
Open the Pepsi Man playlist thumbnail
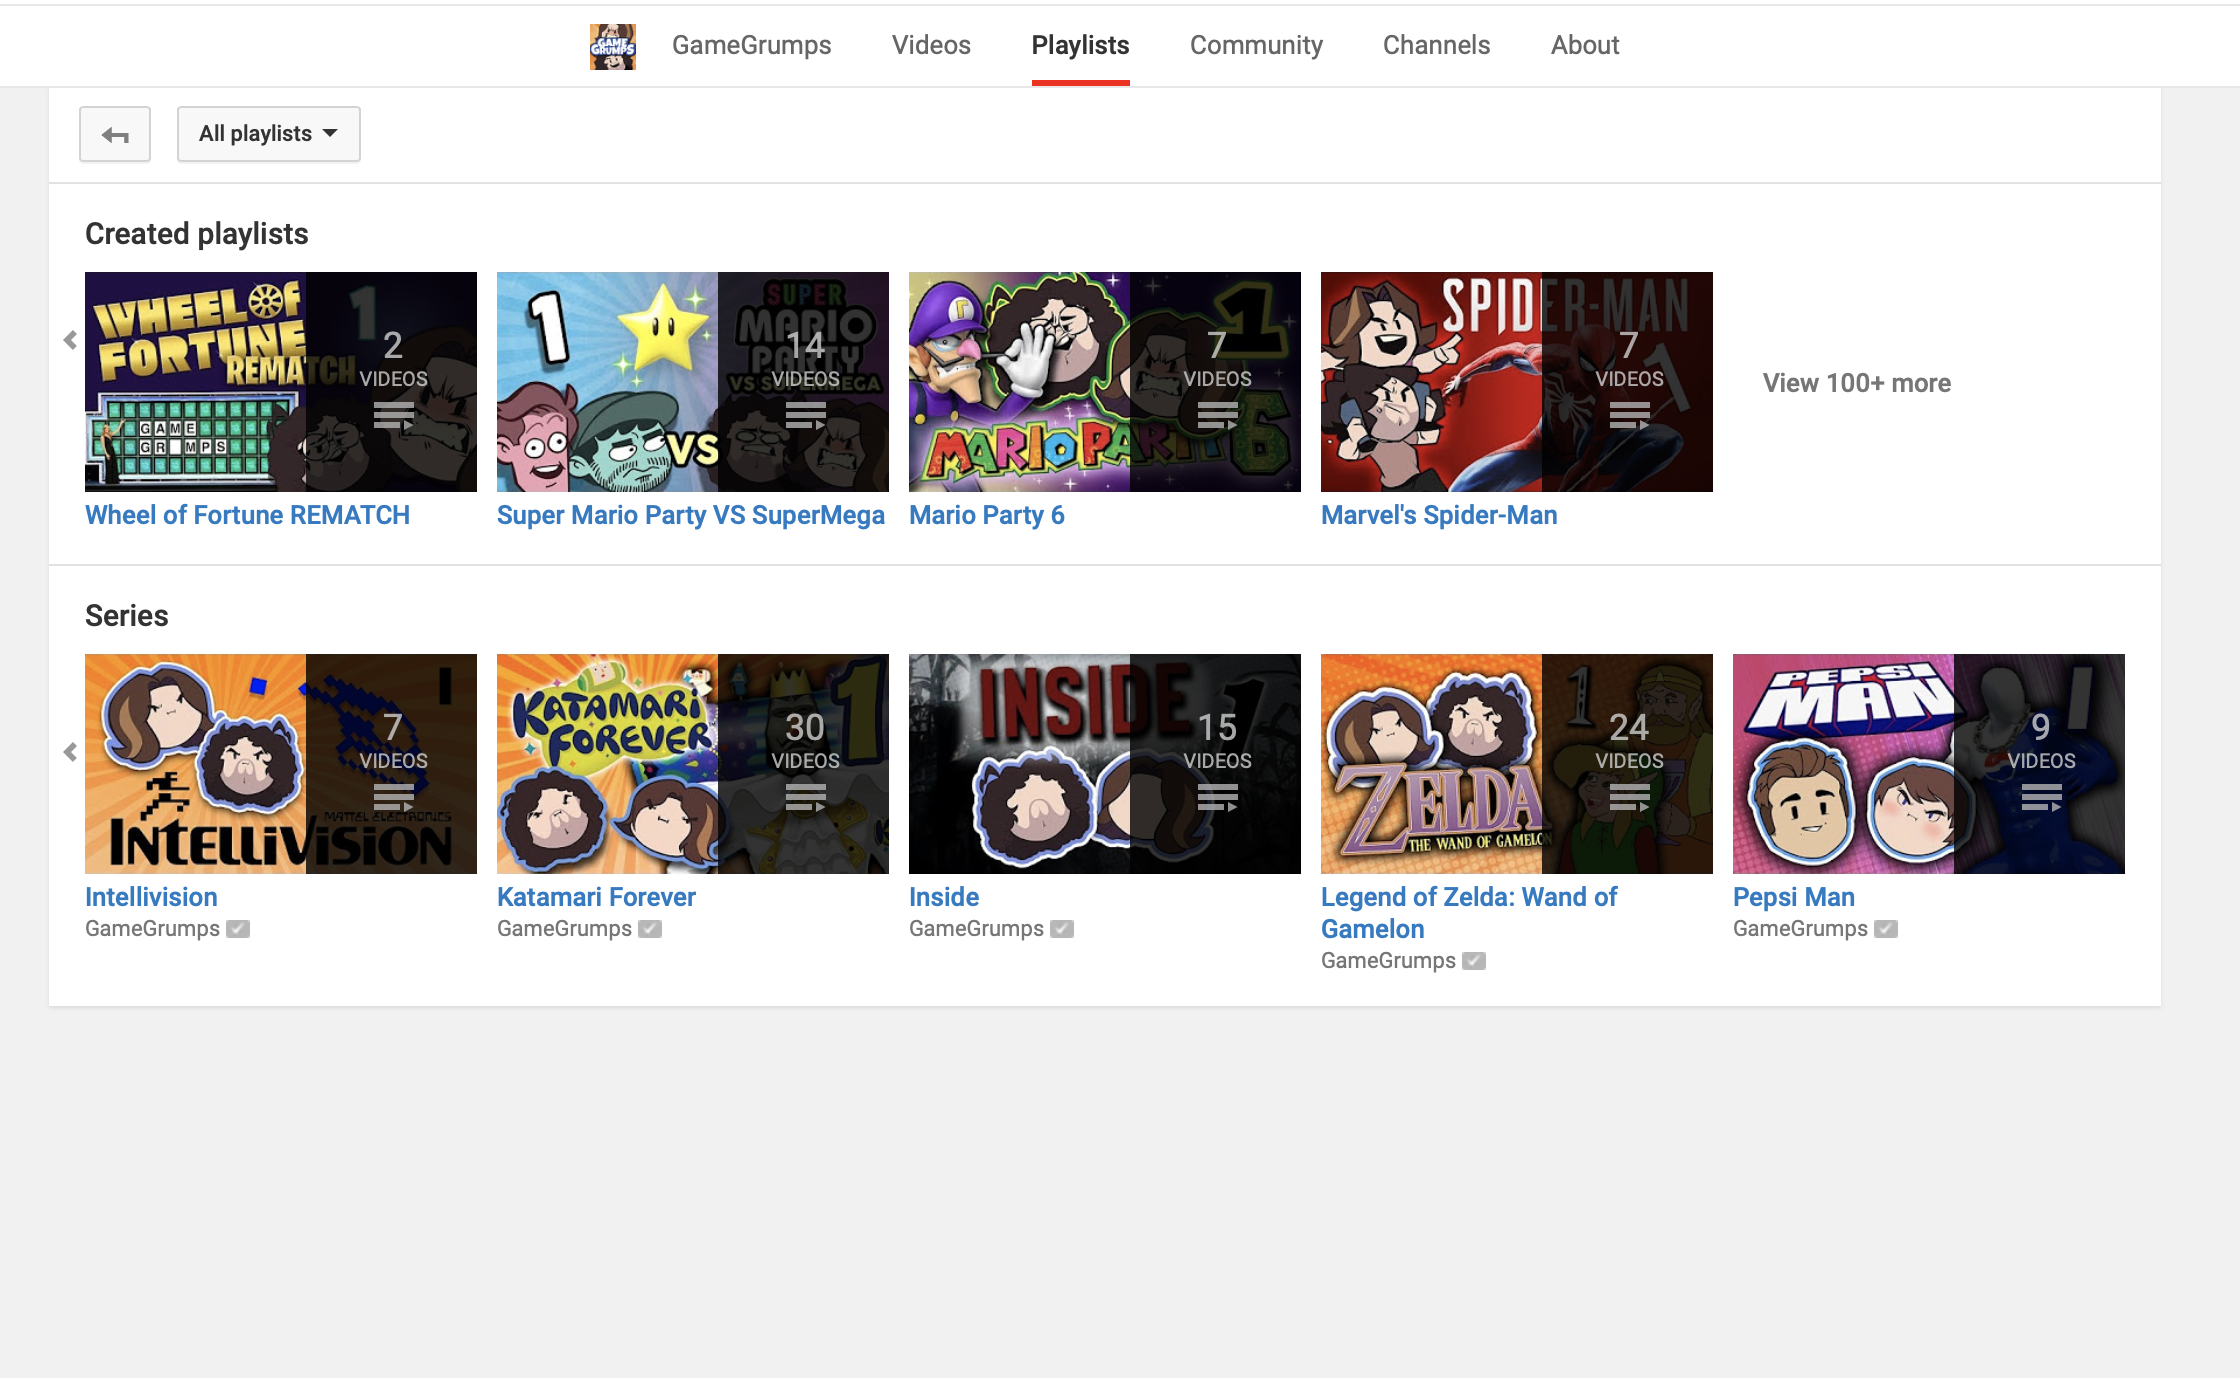coord(1929,764)
